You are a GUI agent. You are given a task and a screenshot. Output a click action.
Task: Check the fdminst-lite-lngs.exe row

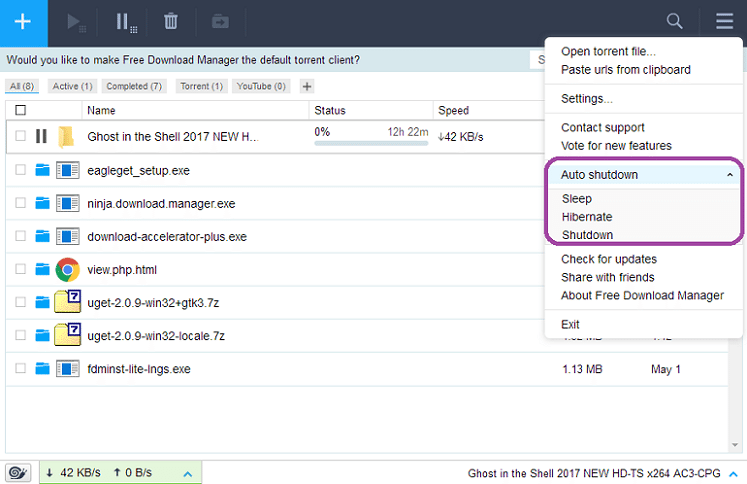tap(20, 369)
